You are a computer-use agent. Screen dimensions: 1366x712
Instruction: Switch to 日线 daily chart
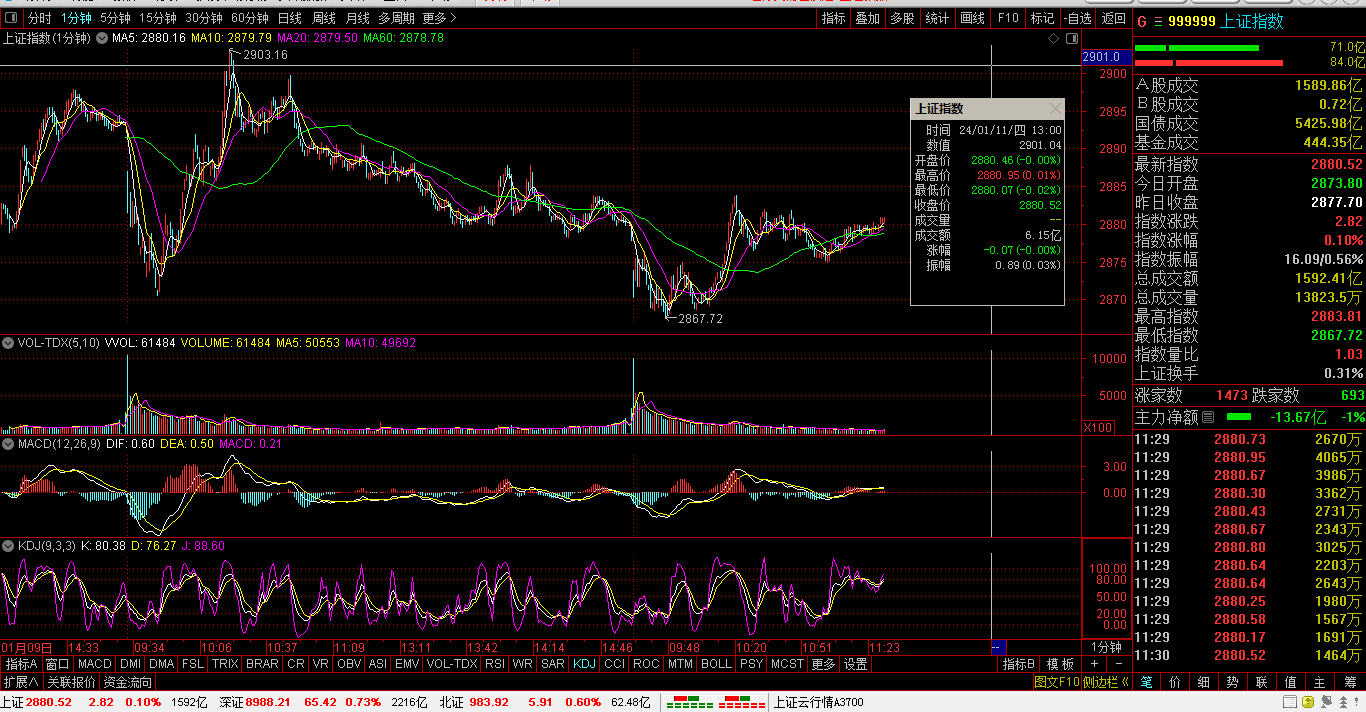[x=290, y=18]
